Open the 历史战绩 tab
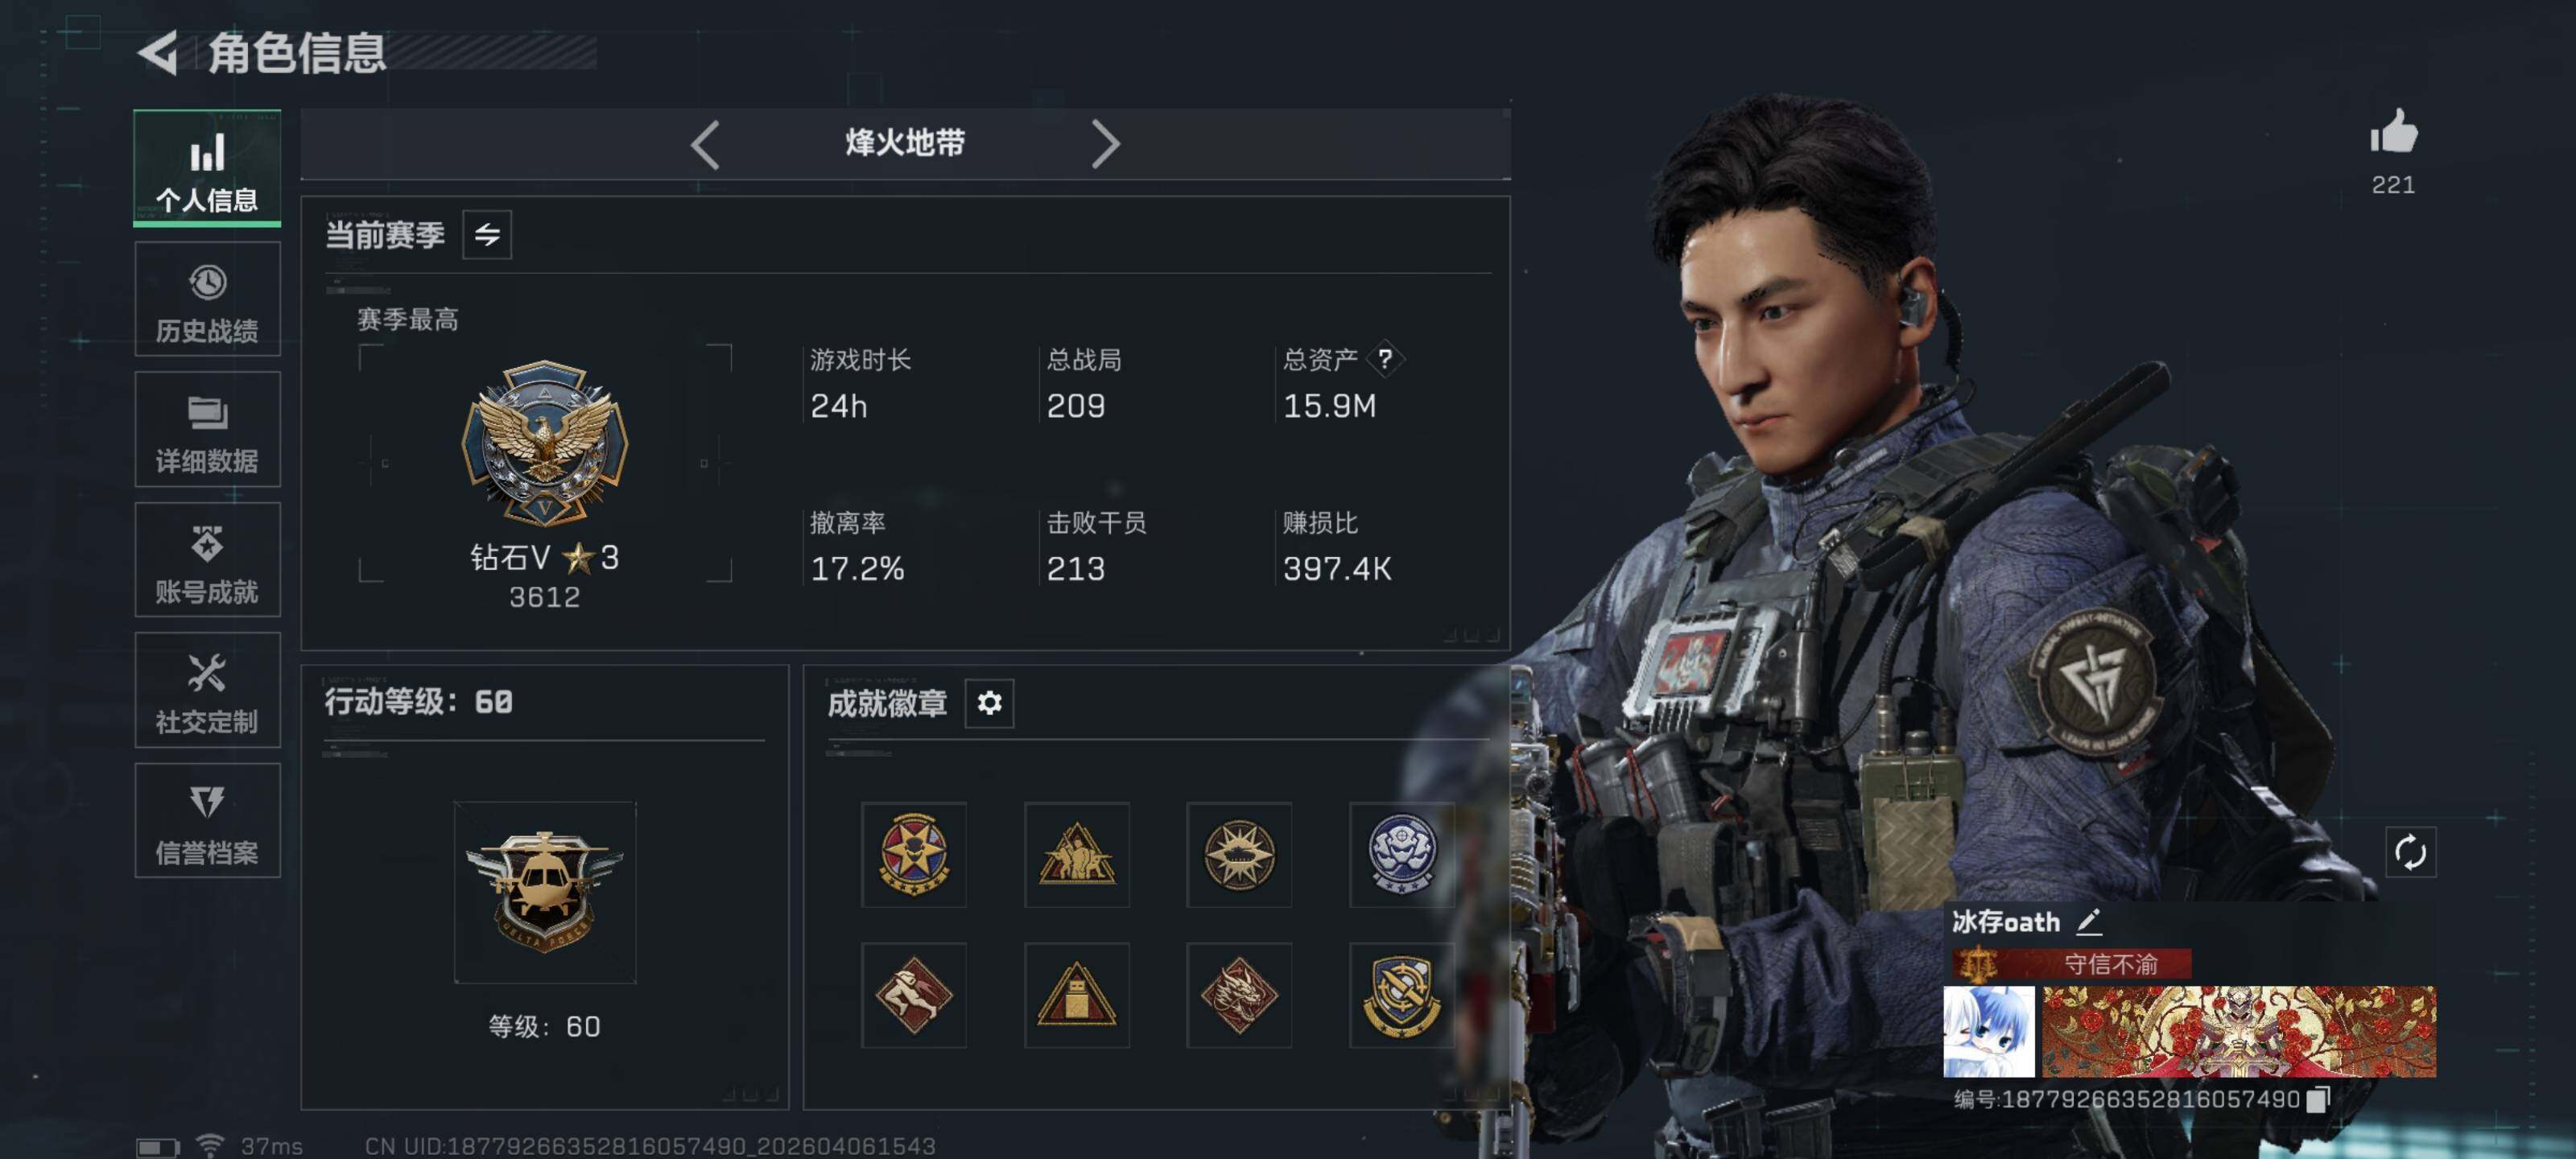 (x=207, y=299)
